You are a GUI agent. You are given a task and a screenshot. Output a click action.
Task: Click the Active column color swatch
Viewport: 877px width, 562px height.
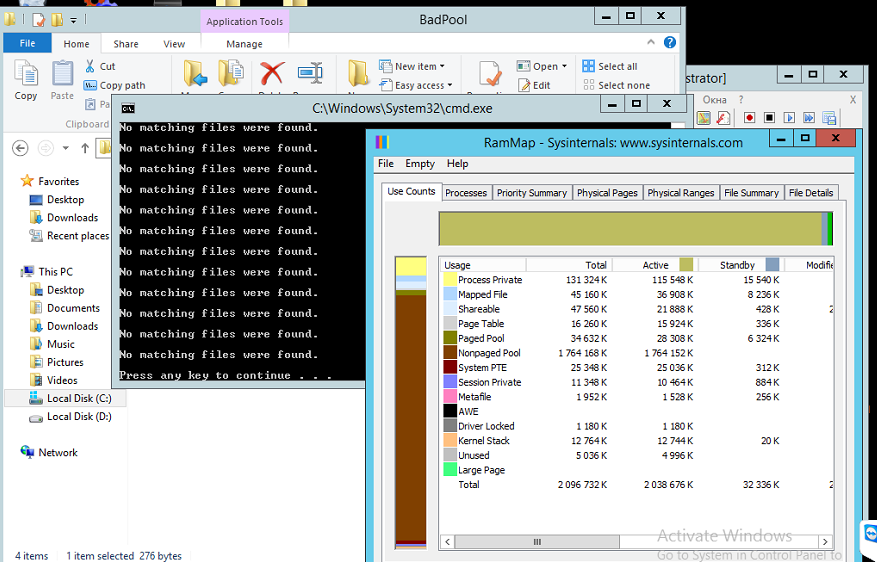[686, 265]
